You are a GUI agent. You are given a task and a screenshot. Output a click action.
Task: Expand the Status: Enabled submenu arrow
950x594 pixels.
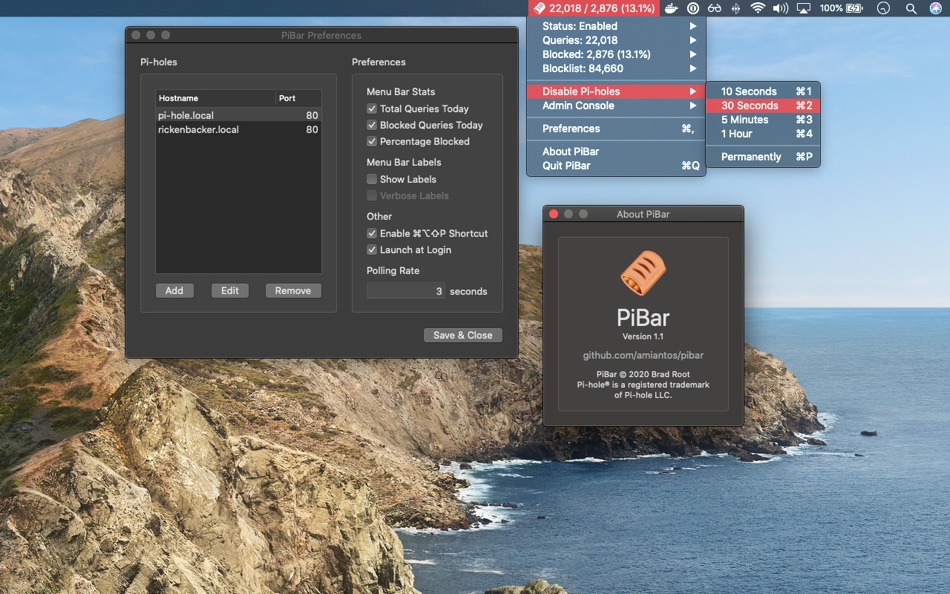(x=693, y=26)
